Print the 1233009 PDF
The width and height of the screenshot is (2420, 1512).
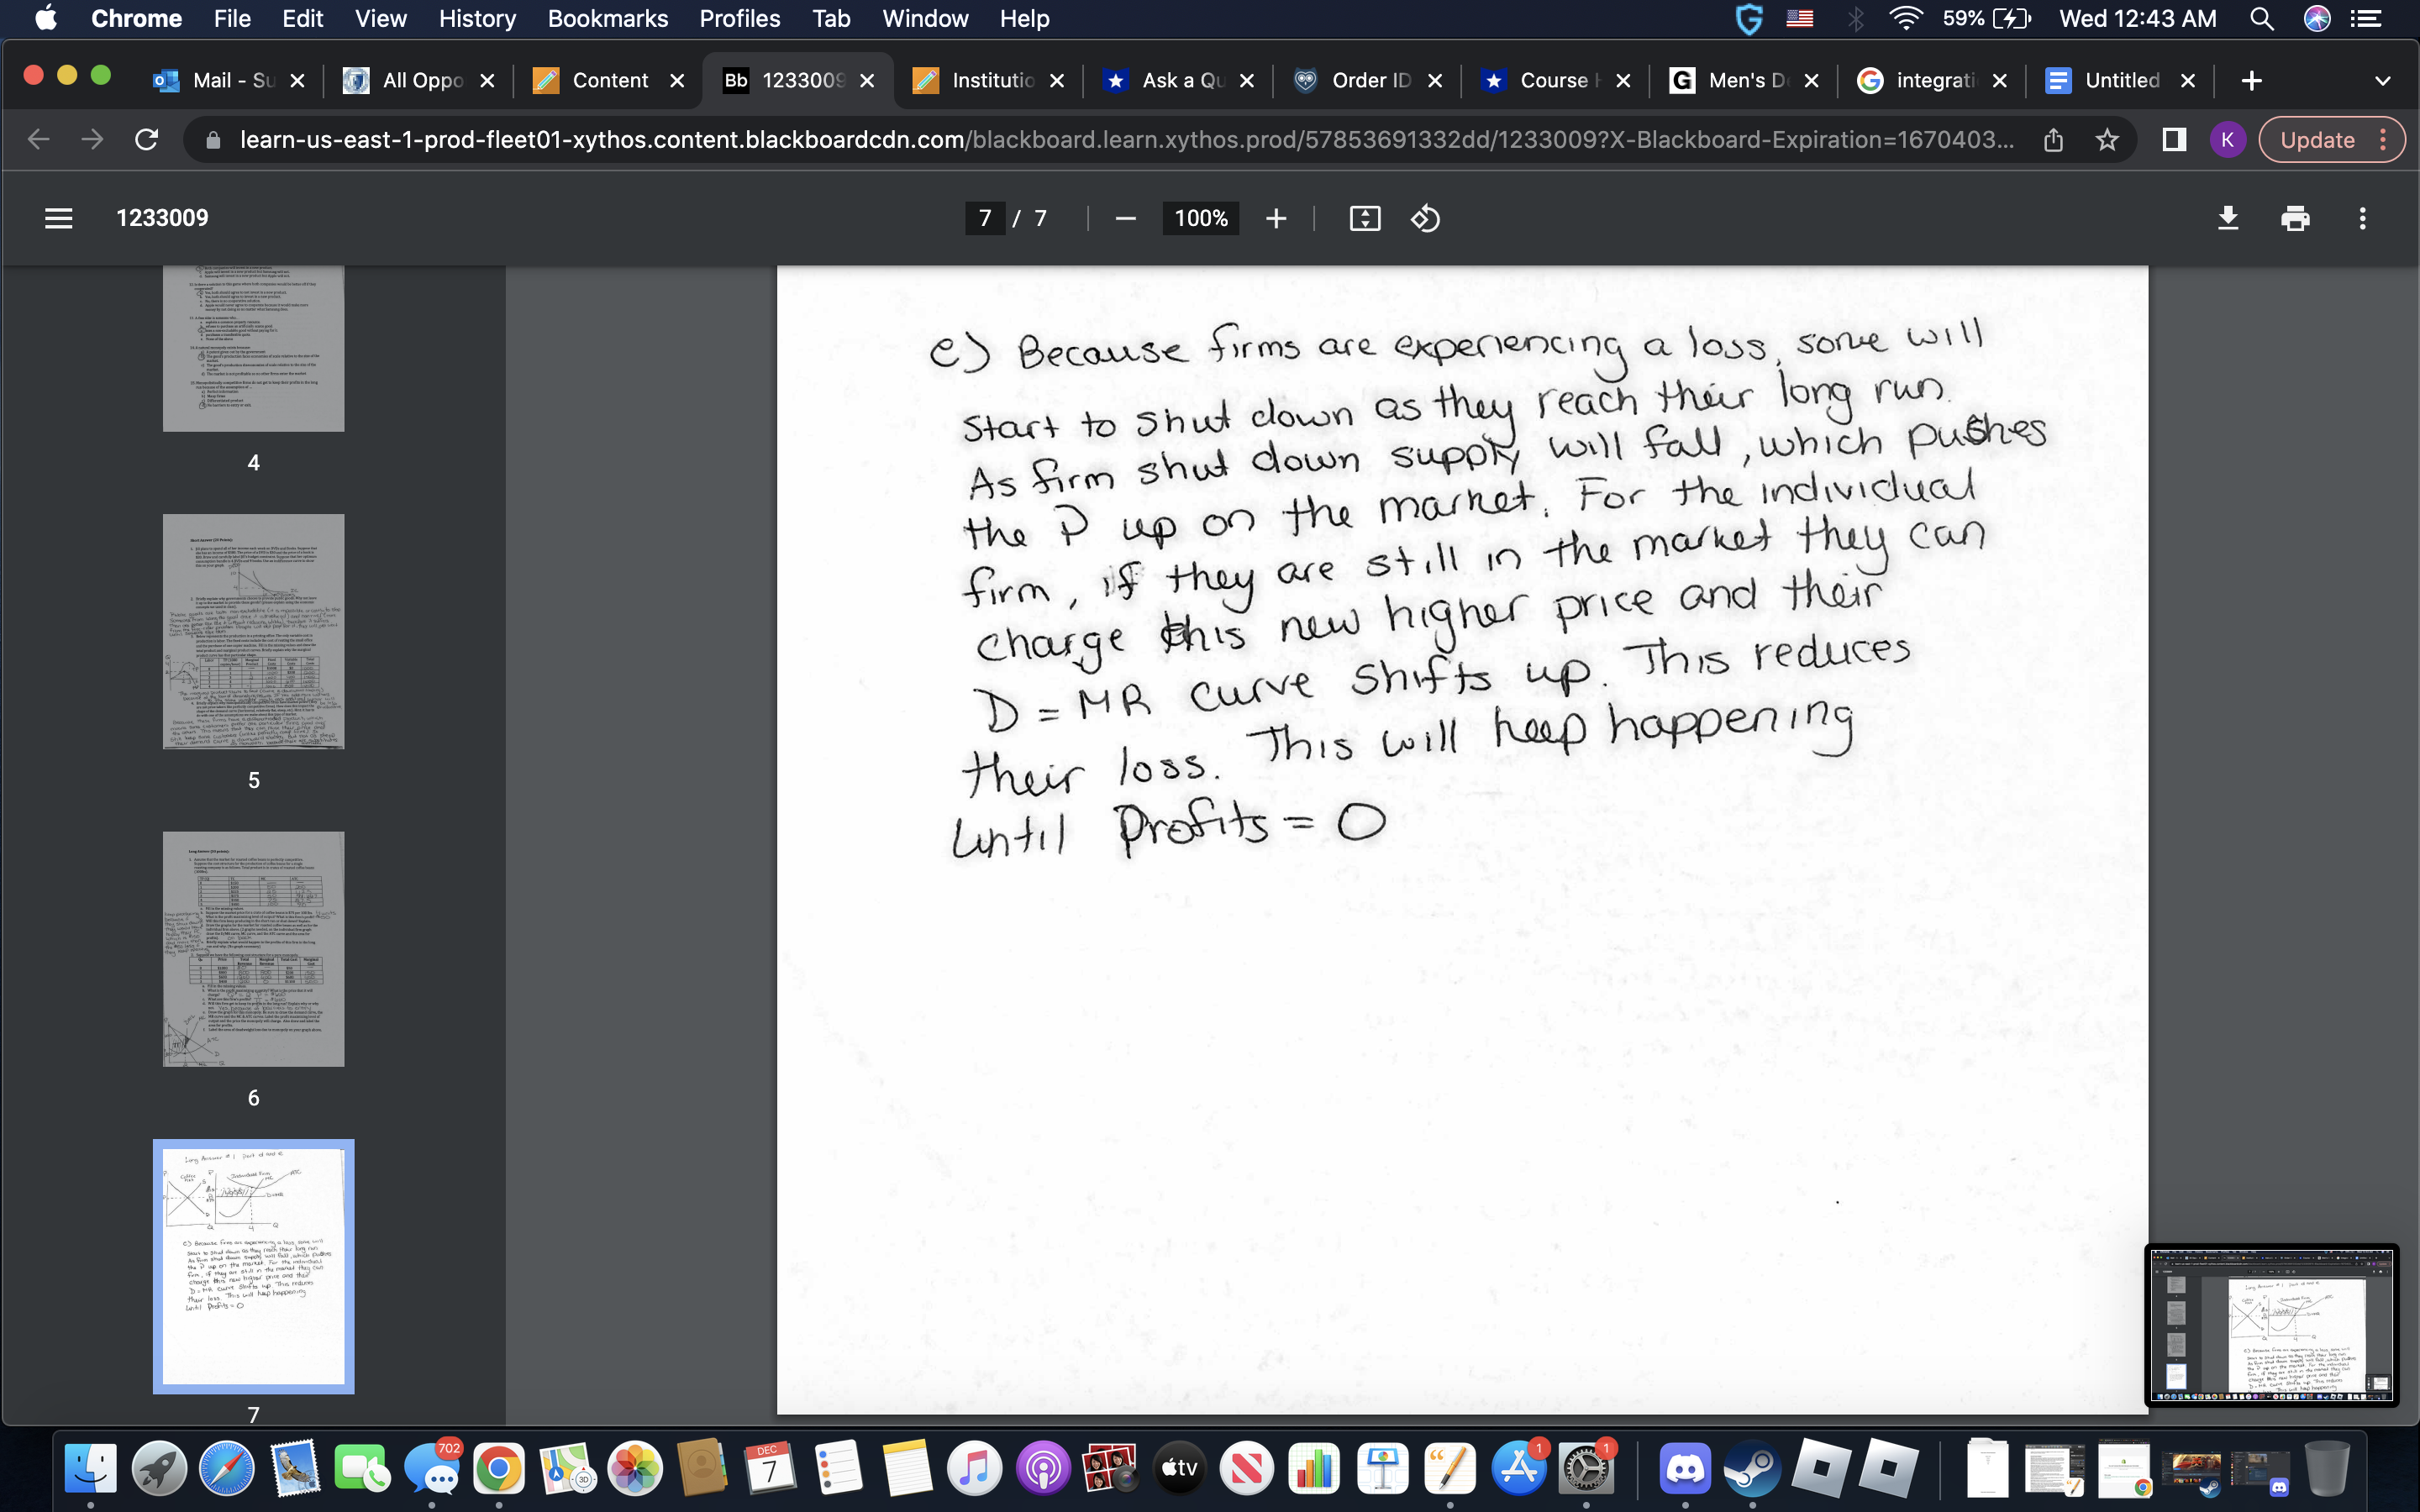click(2296, 218)
